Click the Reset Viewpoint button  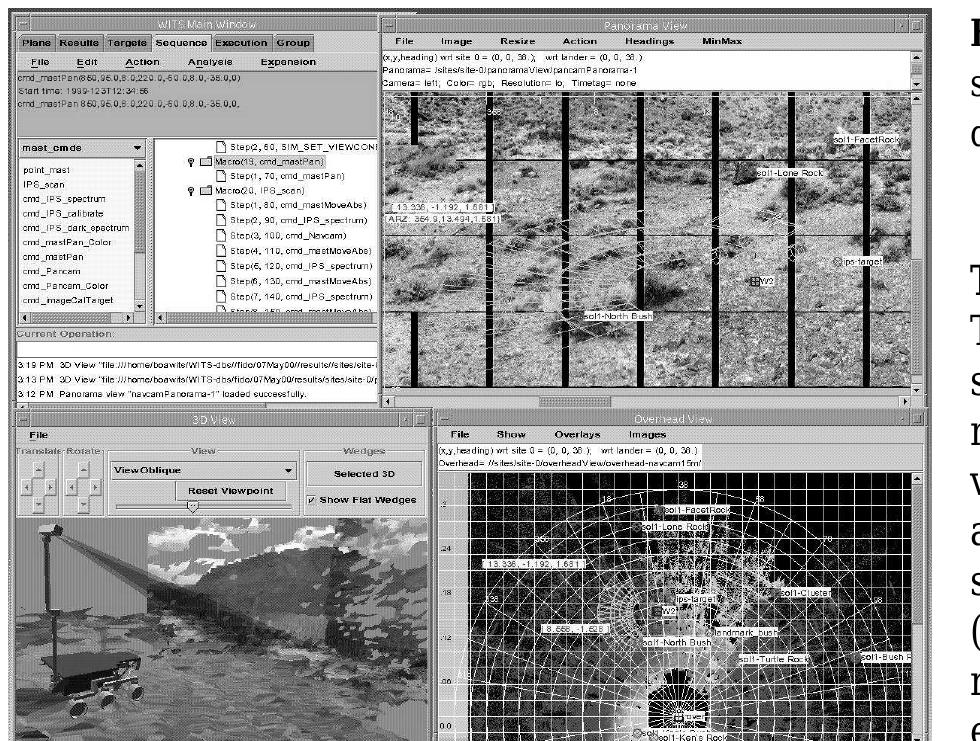click(x=231, y=491)
